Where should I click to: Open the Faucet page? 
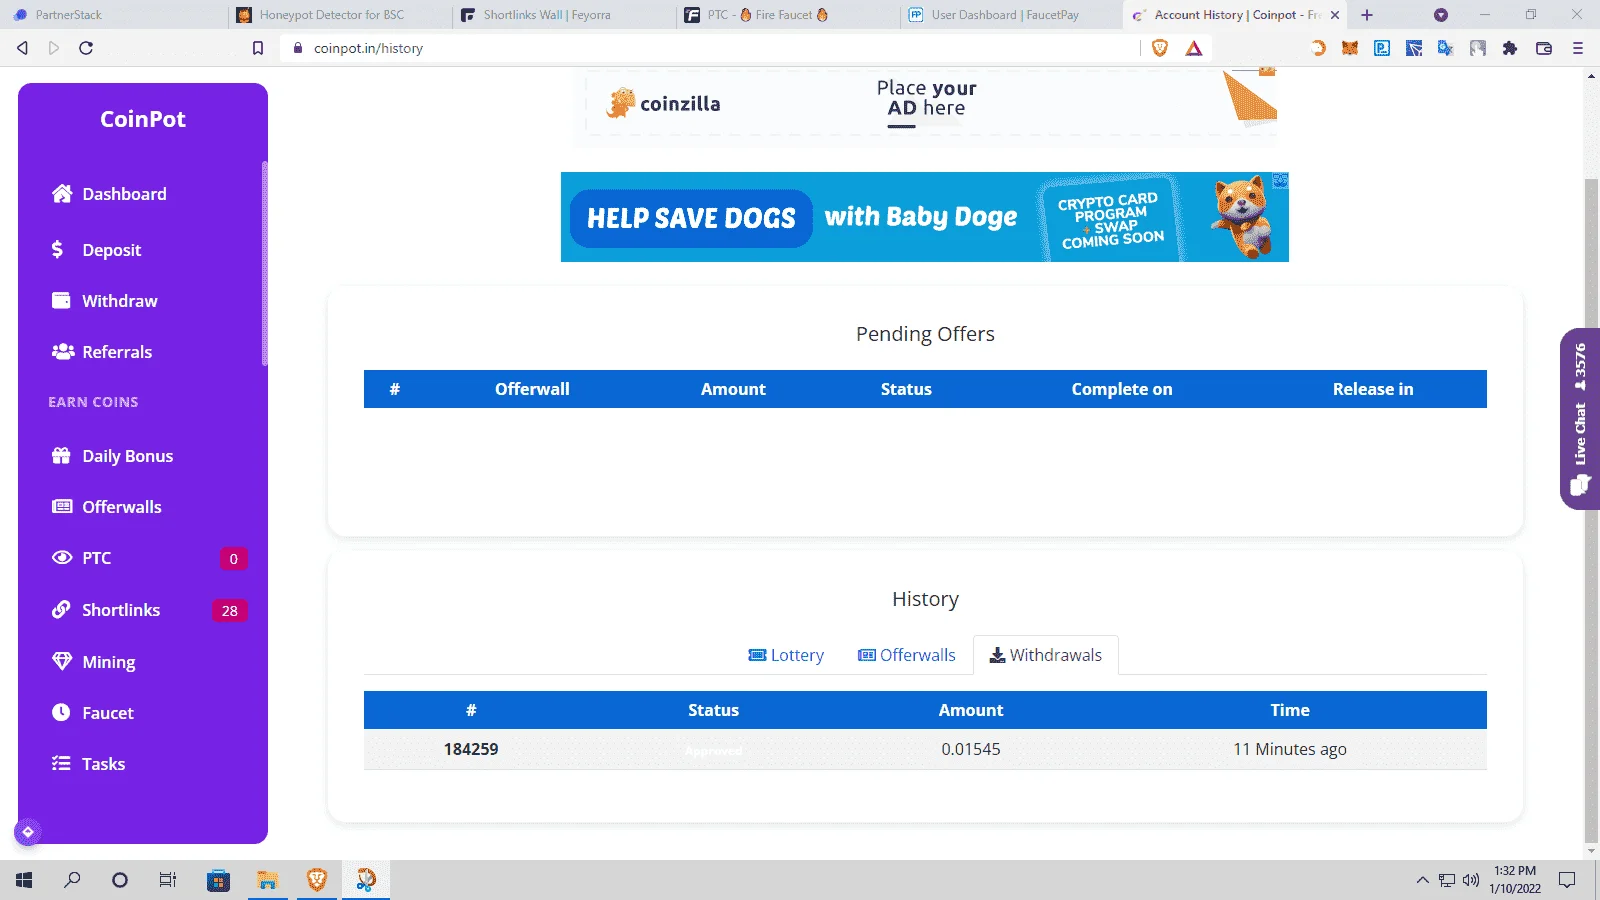[x=92, y=713]
